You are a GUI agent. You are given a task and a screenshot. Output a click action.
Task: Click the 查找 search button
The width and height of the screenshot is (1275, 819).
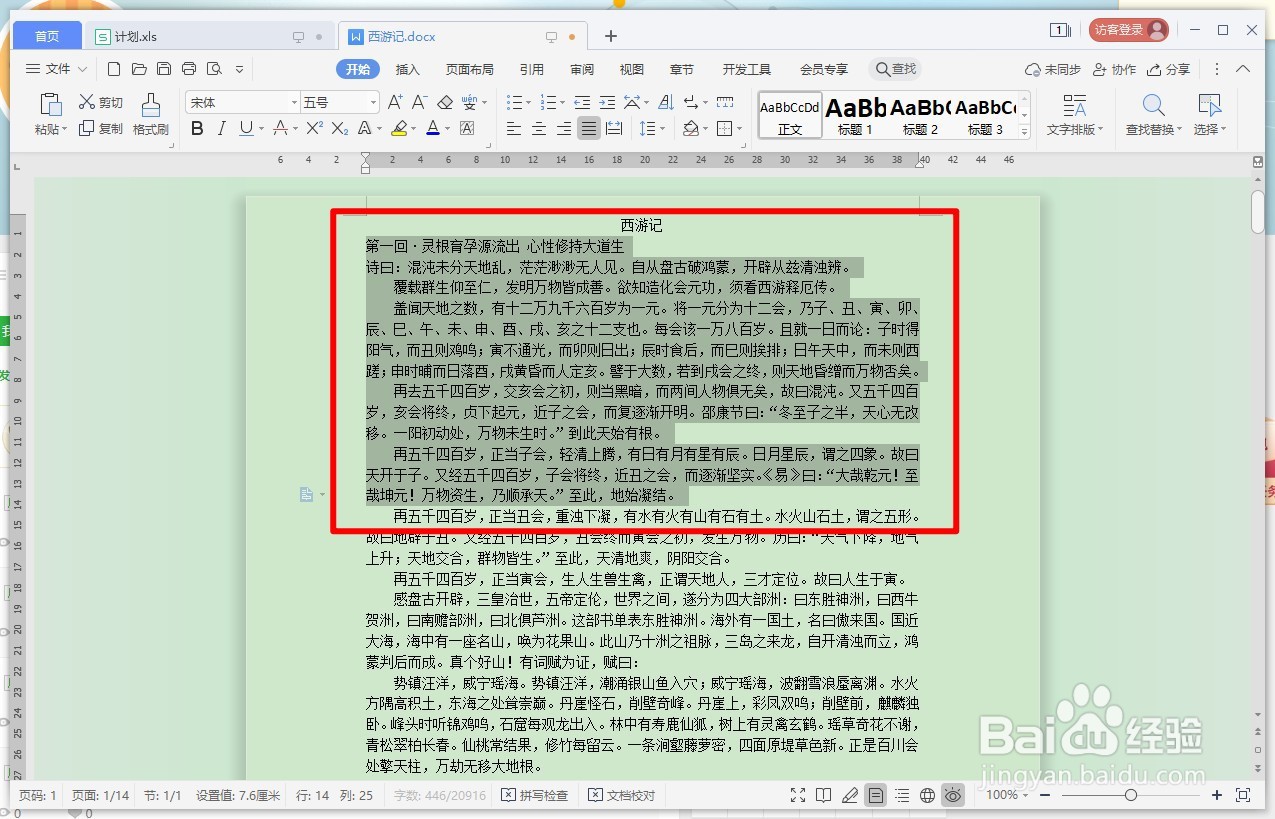(x=896, y=69)
